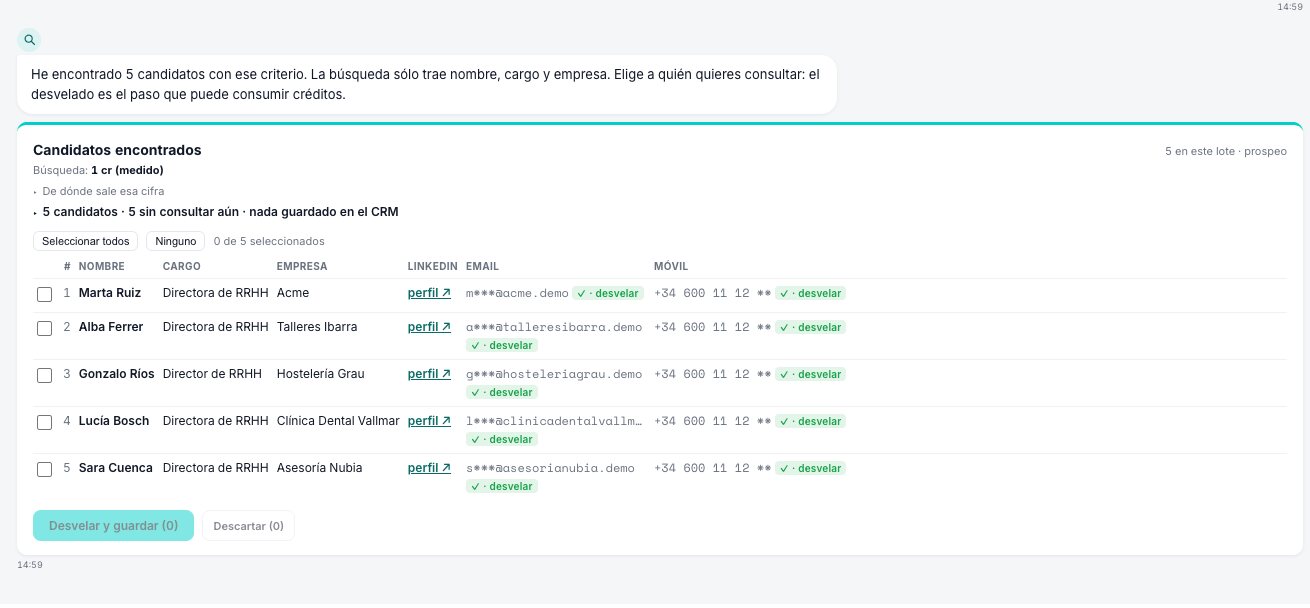Viewport: 1310px width, 608px height.
Task: Click the company 'Clínica Dental Vallmar'
Action: [338, 421]
